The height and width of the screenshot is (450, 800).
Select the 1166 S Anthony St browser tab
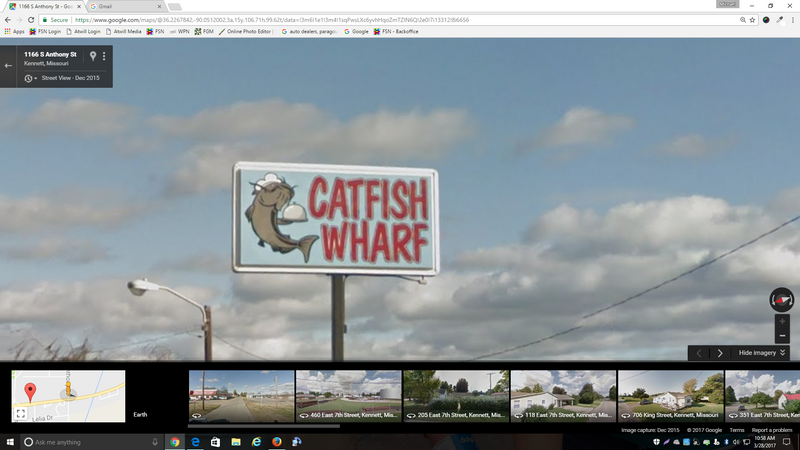pos(44,7)
